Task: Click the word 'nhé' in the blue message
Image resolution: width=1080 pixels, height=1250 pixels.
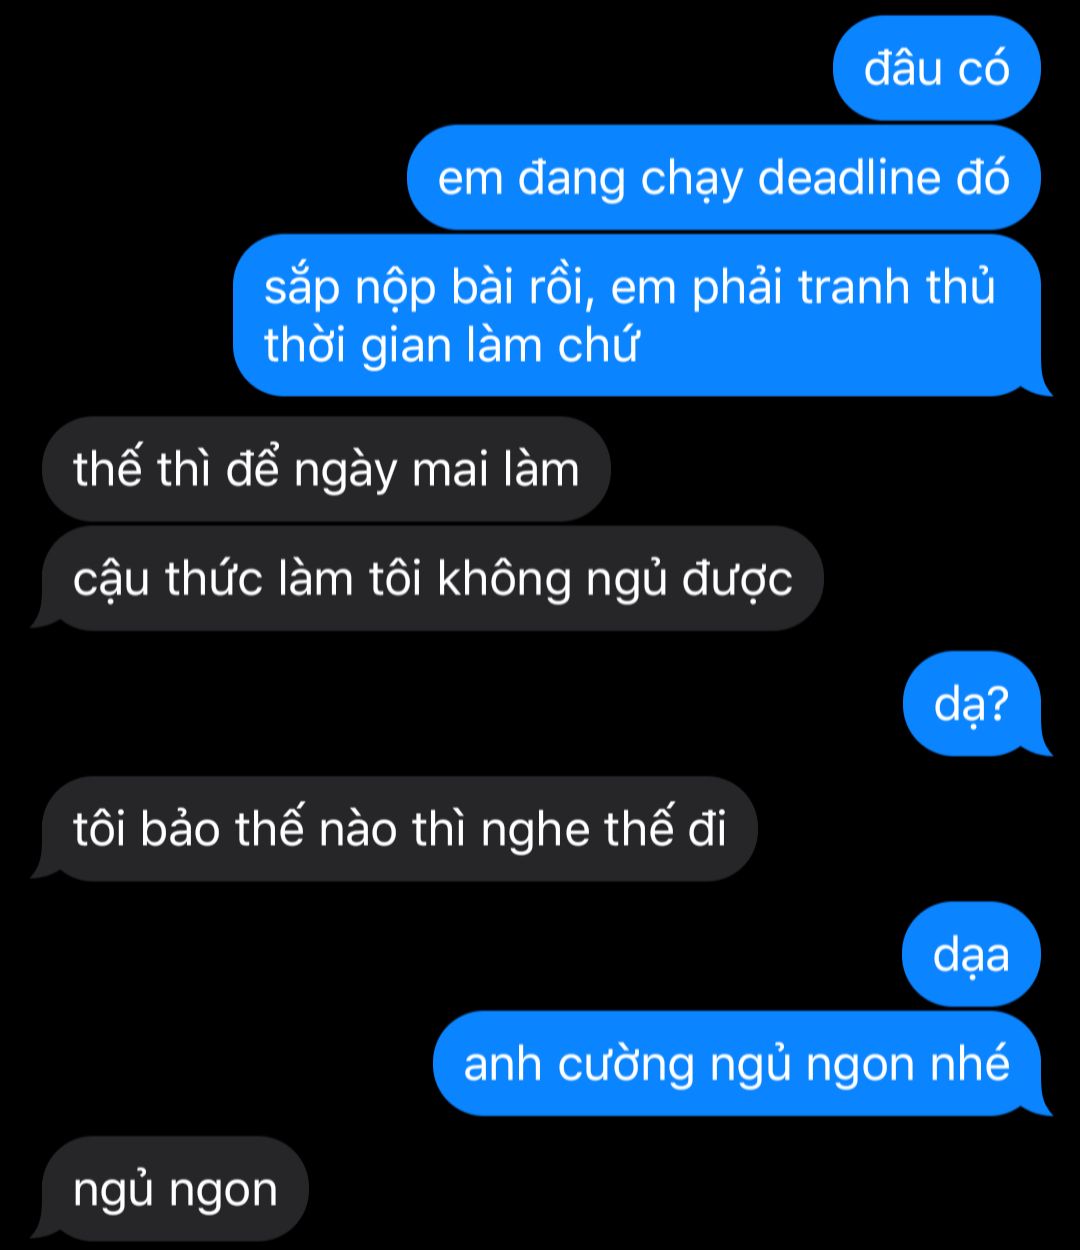Action: pos(970,1064)
